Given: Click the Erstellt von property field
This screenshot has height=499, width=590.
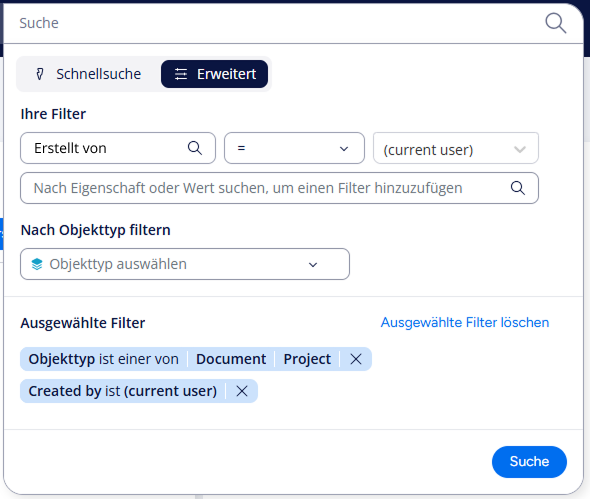Looking at the screenshot, I should pos(118,148).
